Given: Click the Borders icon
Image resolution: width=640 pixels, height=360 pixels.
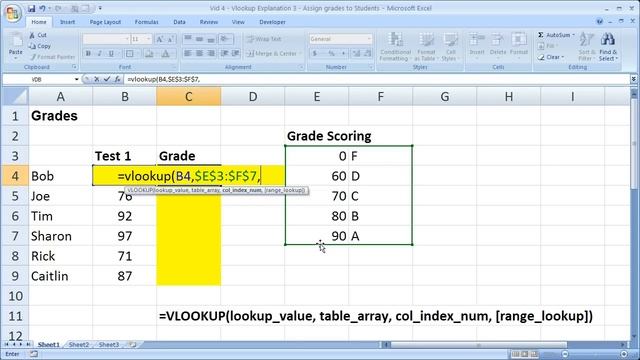Looking at the screenshot, I should 129,53.
